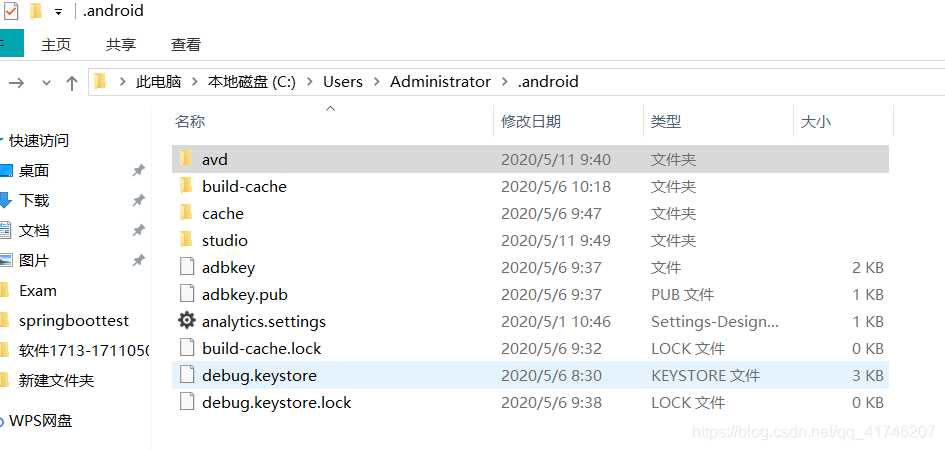Viewport: 945px width, 450px height.
Task: Click the studio folder icon
Action: tap(185, 240)
